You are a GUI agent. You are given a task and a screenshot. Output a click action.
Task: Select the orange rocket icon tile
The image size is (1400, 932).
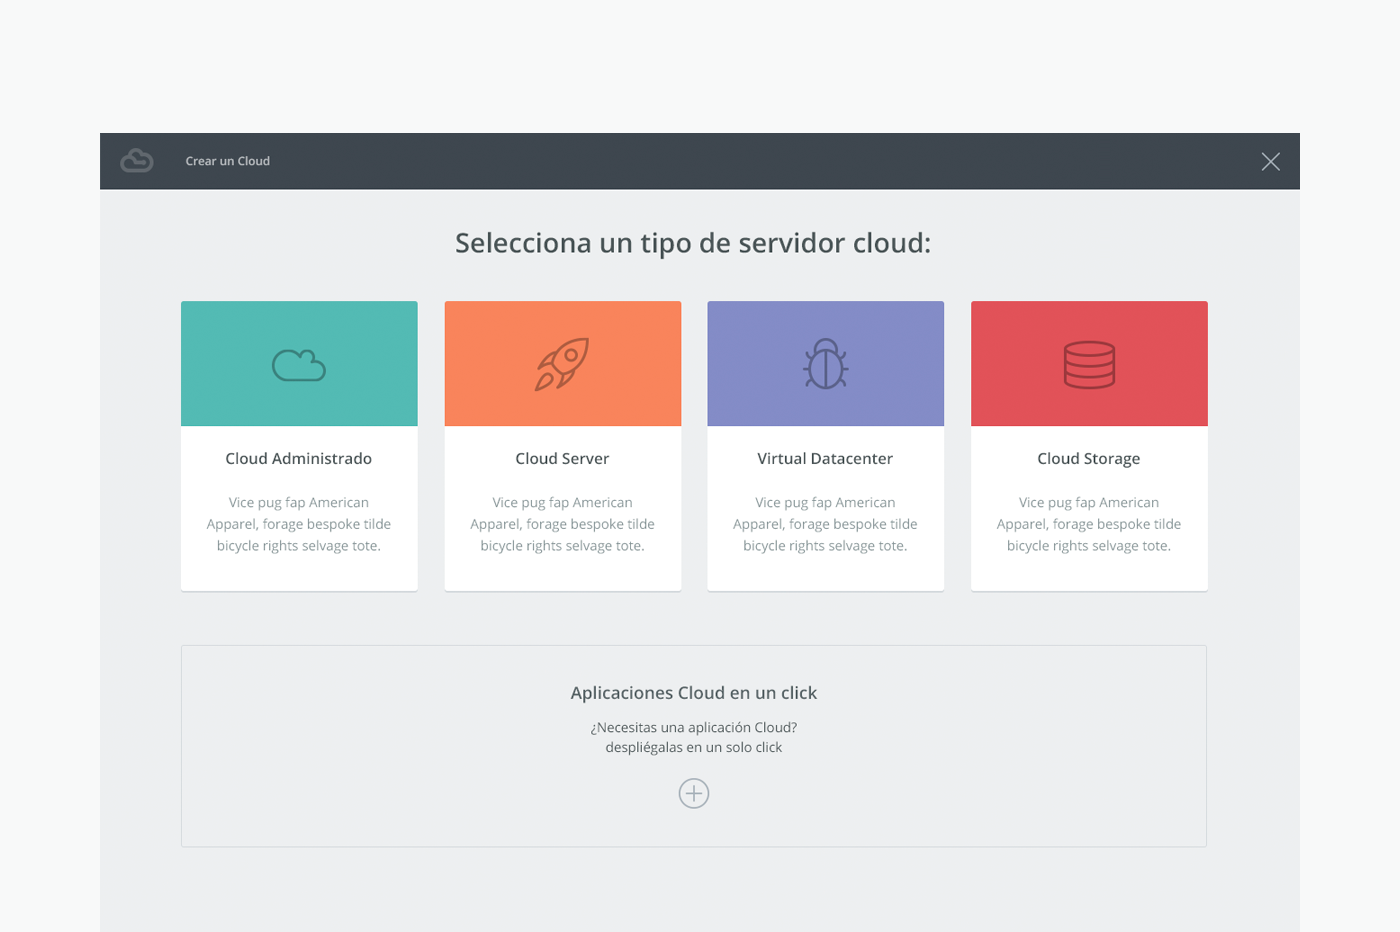click(563, 364)
